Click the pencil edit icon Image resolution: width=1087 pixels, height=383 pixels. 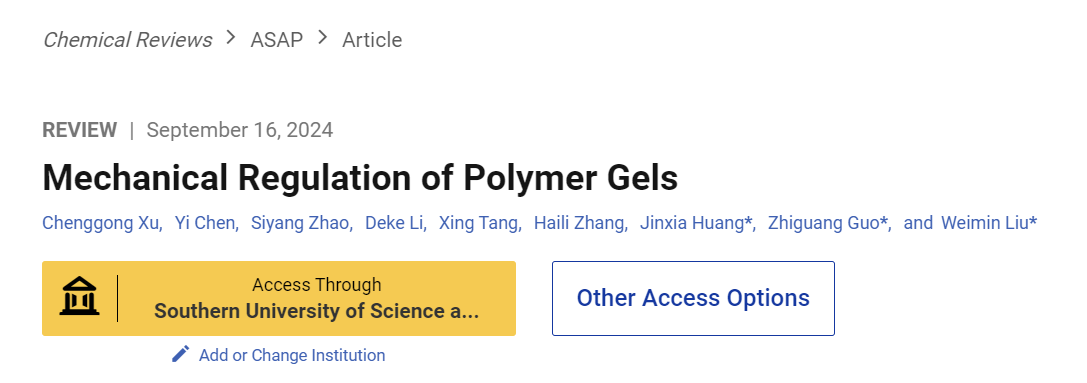181,355
